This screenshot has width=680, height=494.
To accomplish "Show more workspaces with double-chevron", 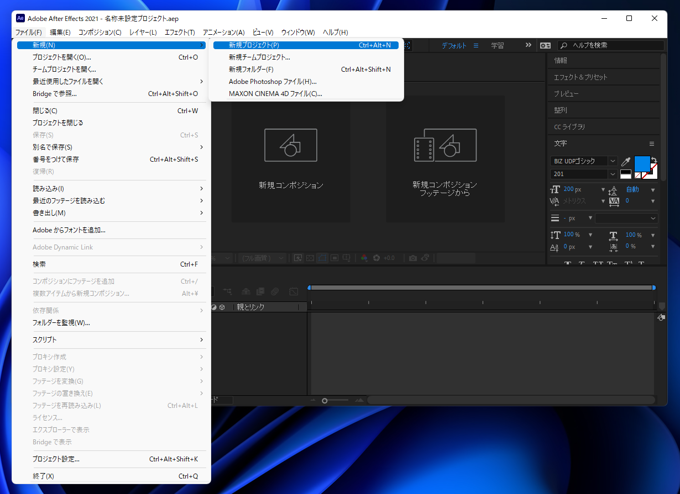I will 528,45.
